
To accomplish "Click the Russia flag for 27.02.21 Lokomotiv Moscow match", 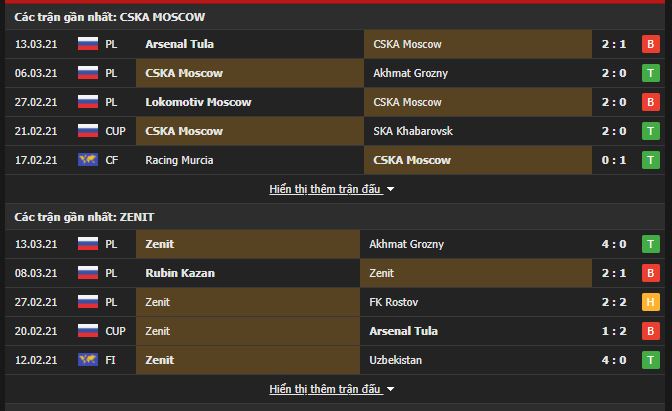I will [x=88, y=102].
